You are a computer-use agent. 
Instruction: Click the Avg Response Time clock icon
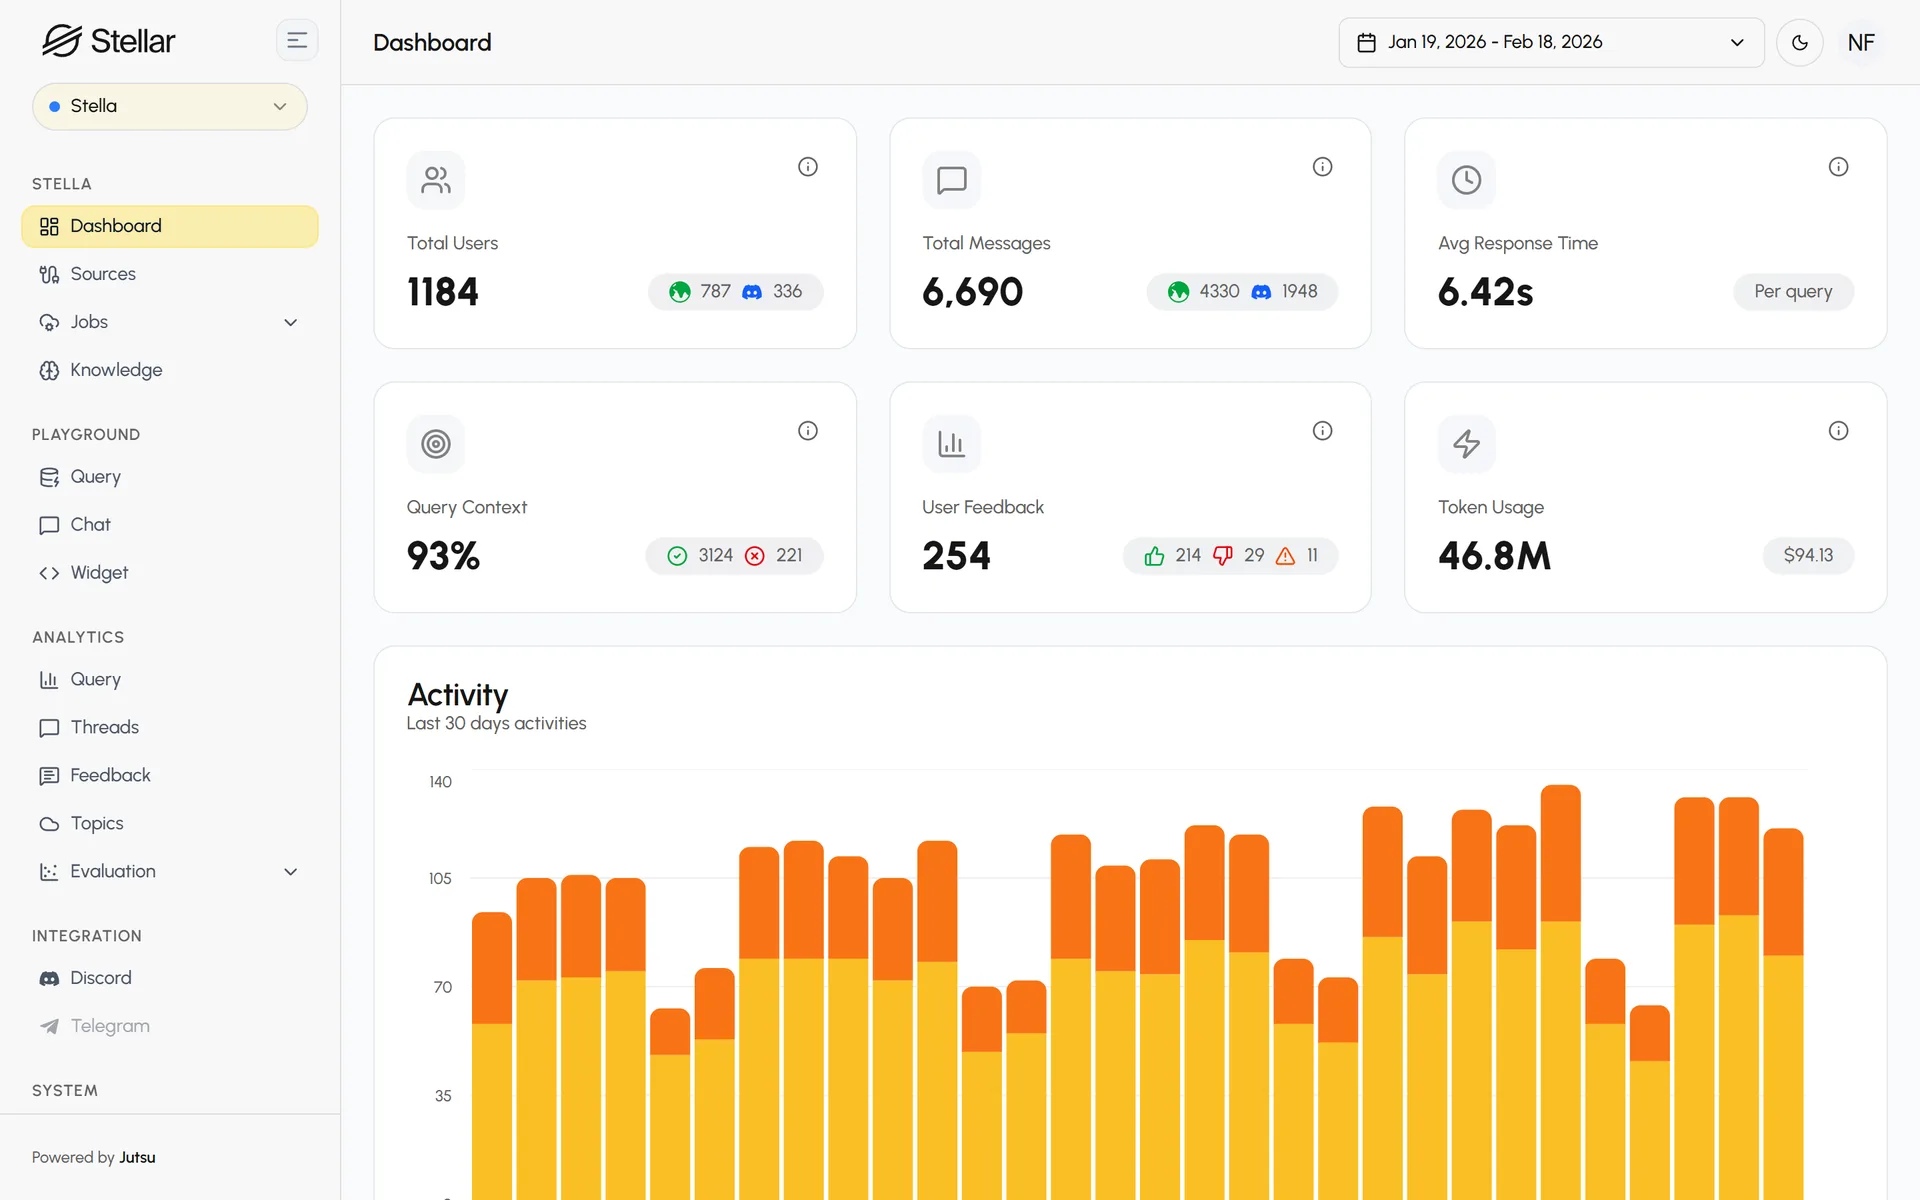click(x=1466, y=180)
